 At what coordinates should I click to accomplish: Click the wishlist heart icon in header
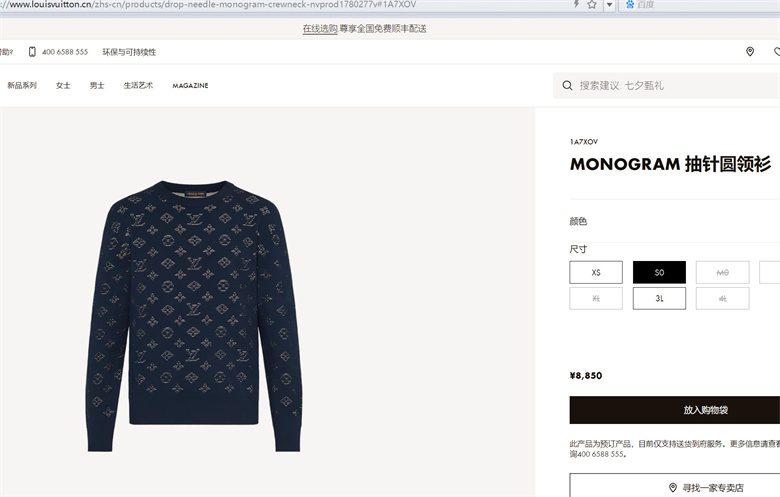[777, 52]
